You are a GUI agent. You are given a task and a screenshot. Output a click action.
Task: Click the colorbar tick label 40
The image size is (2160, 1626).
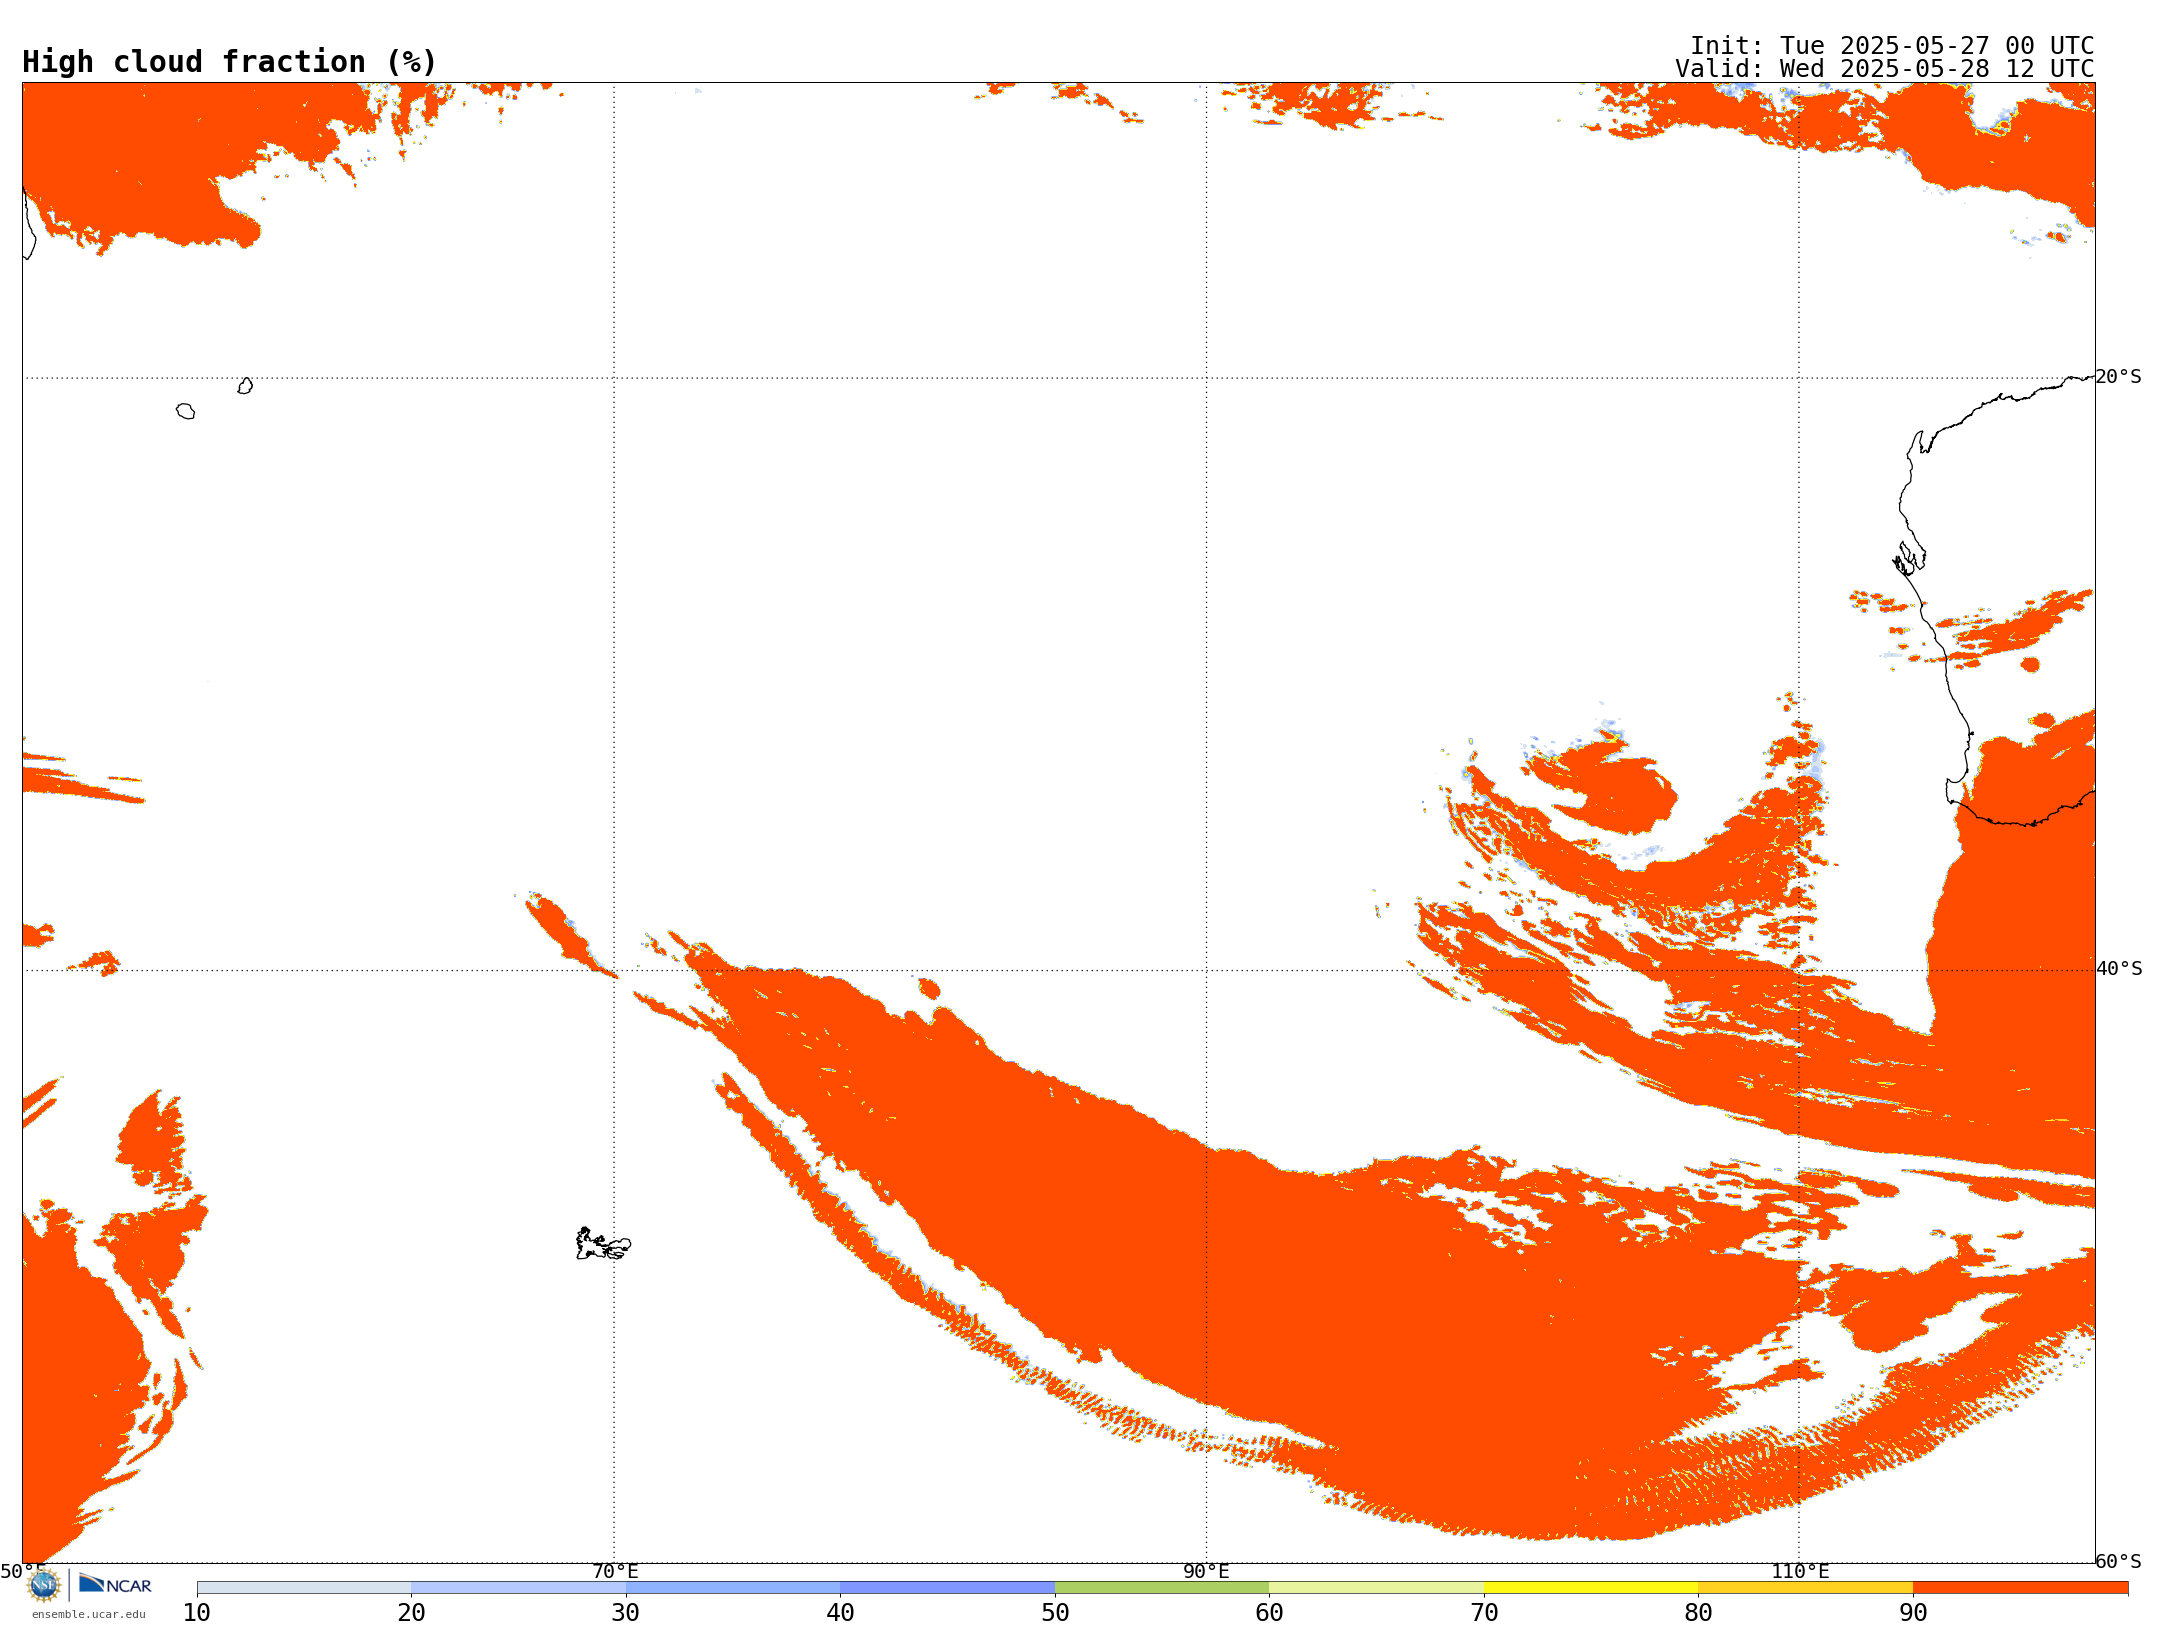click(x=840, y=1612)
